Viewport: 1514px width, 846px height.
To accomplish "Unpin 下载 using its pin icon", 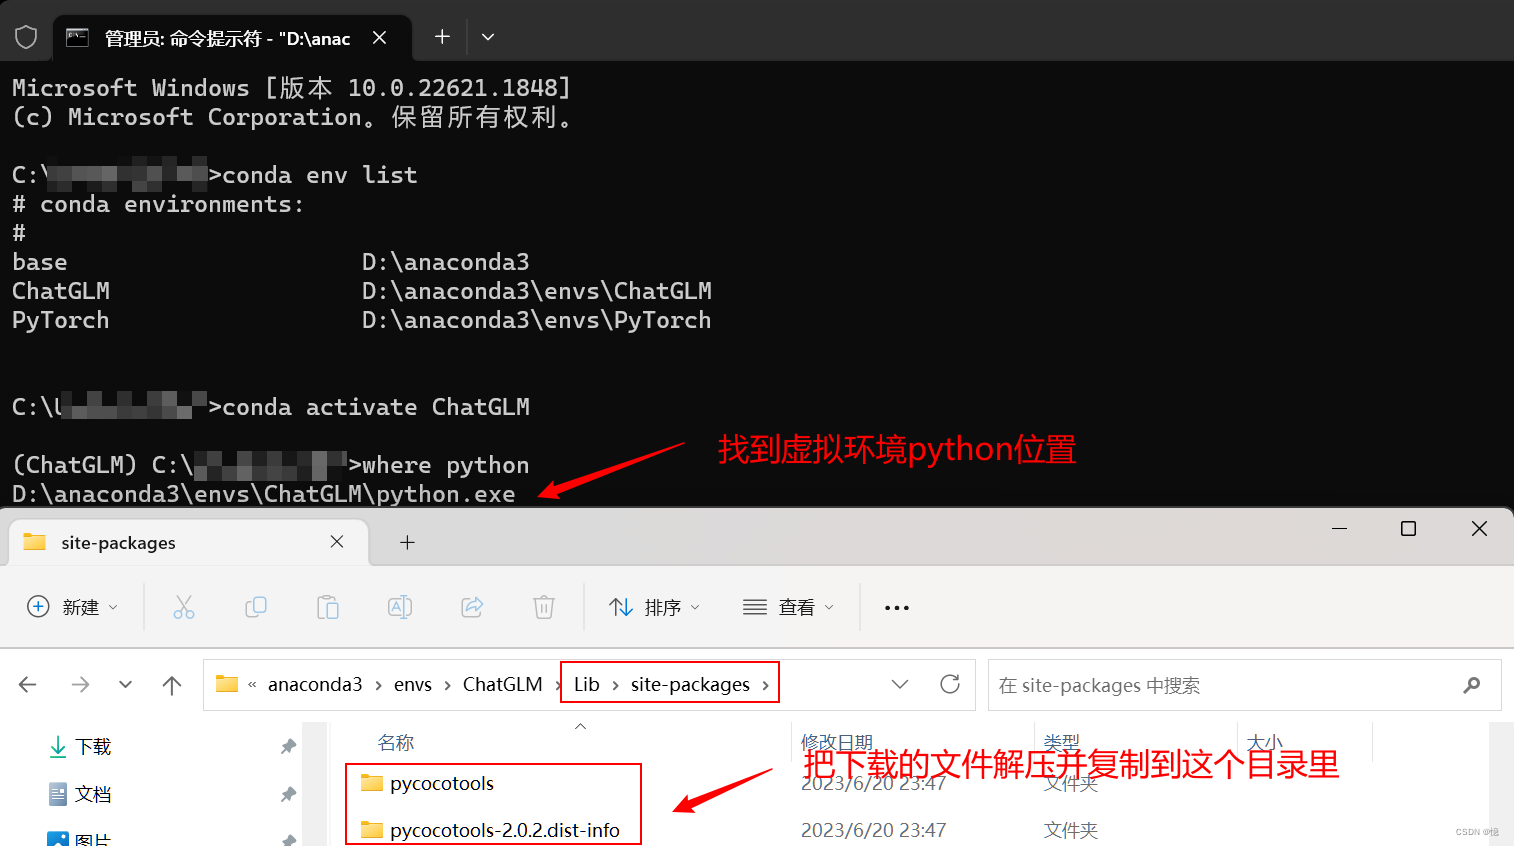I will [288, 747].
